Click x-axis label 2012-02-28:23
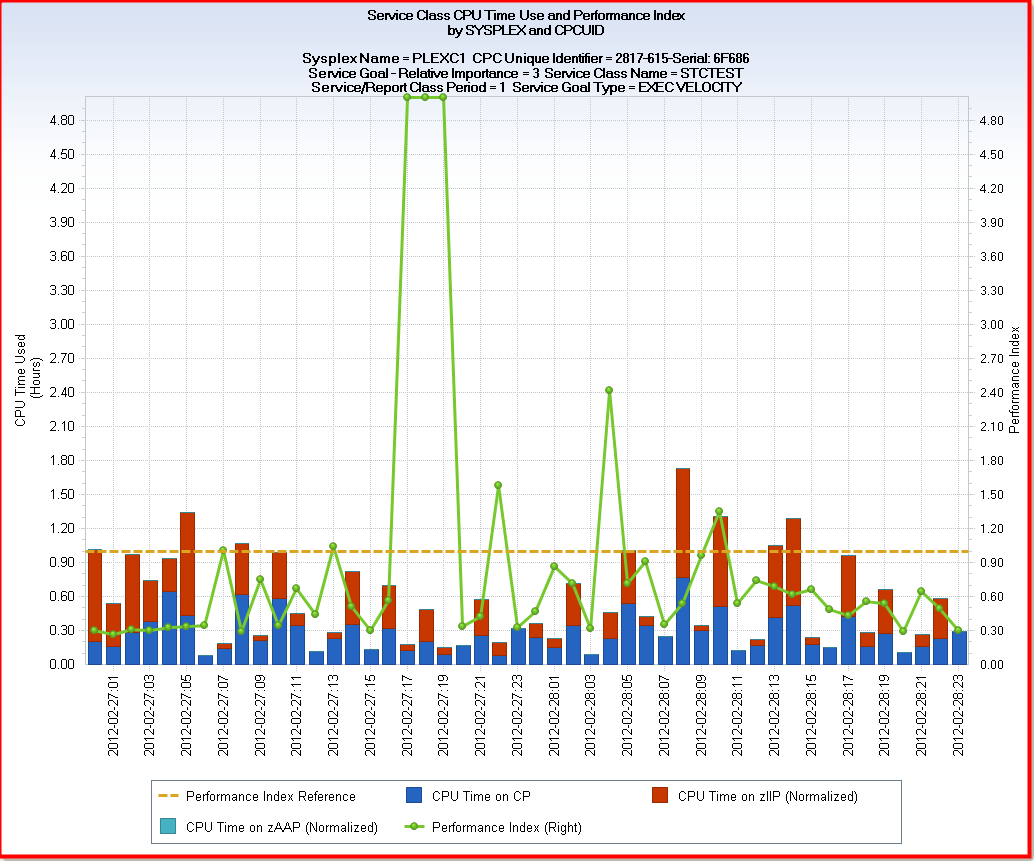Viewport: 1034px width, 861px height. [958, 715]
